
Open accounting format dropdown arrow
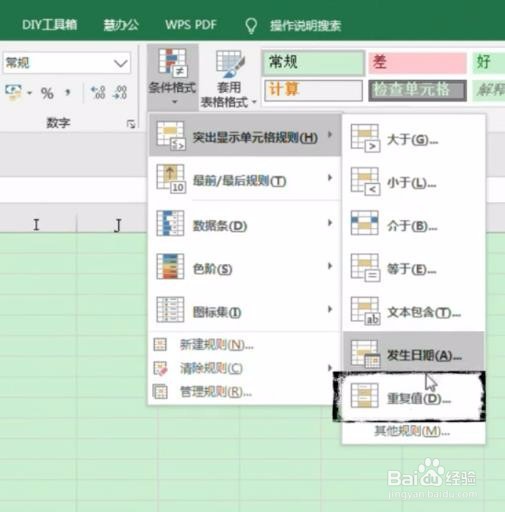(x=29, y=93)
